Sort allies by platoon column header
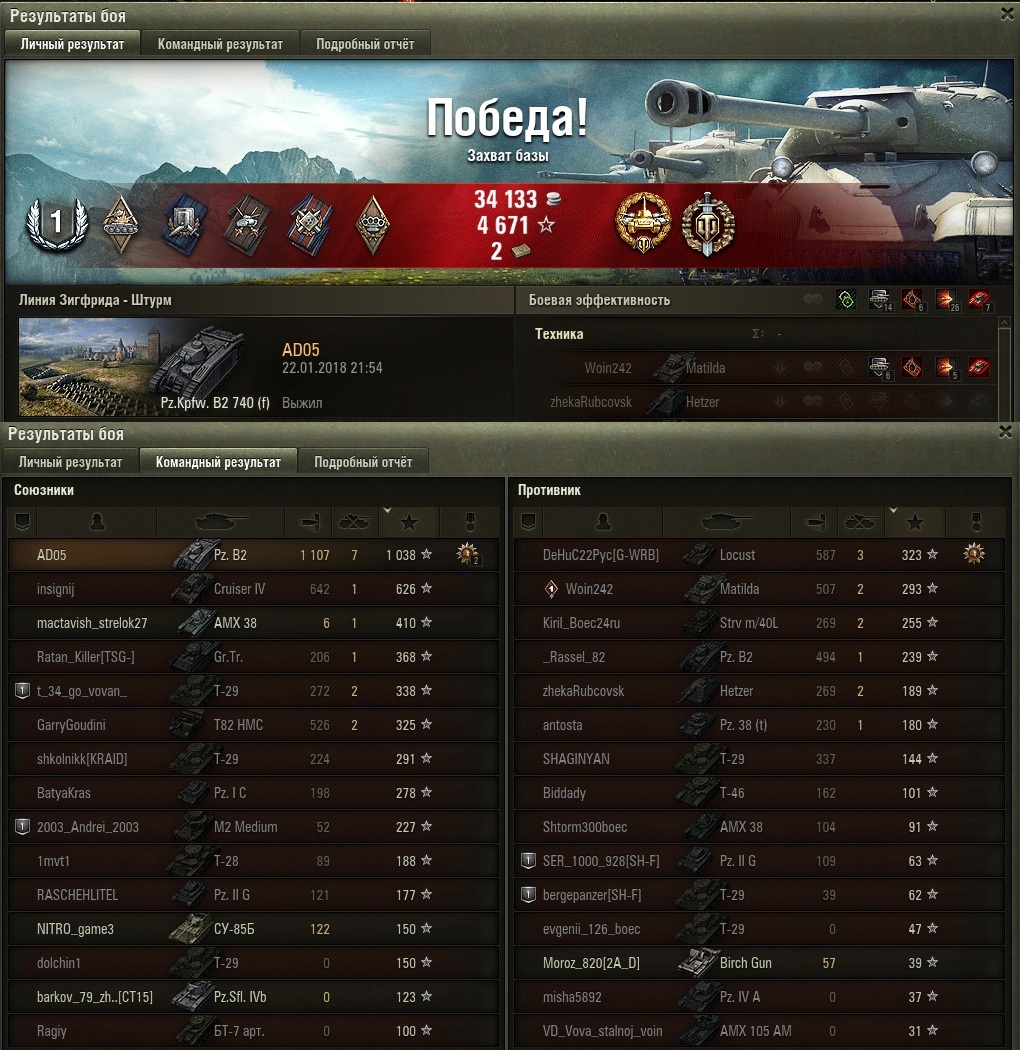This screenshot has height=1050, width=1020. (x=22, y=522)
